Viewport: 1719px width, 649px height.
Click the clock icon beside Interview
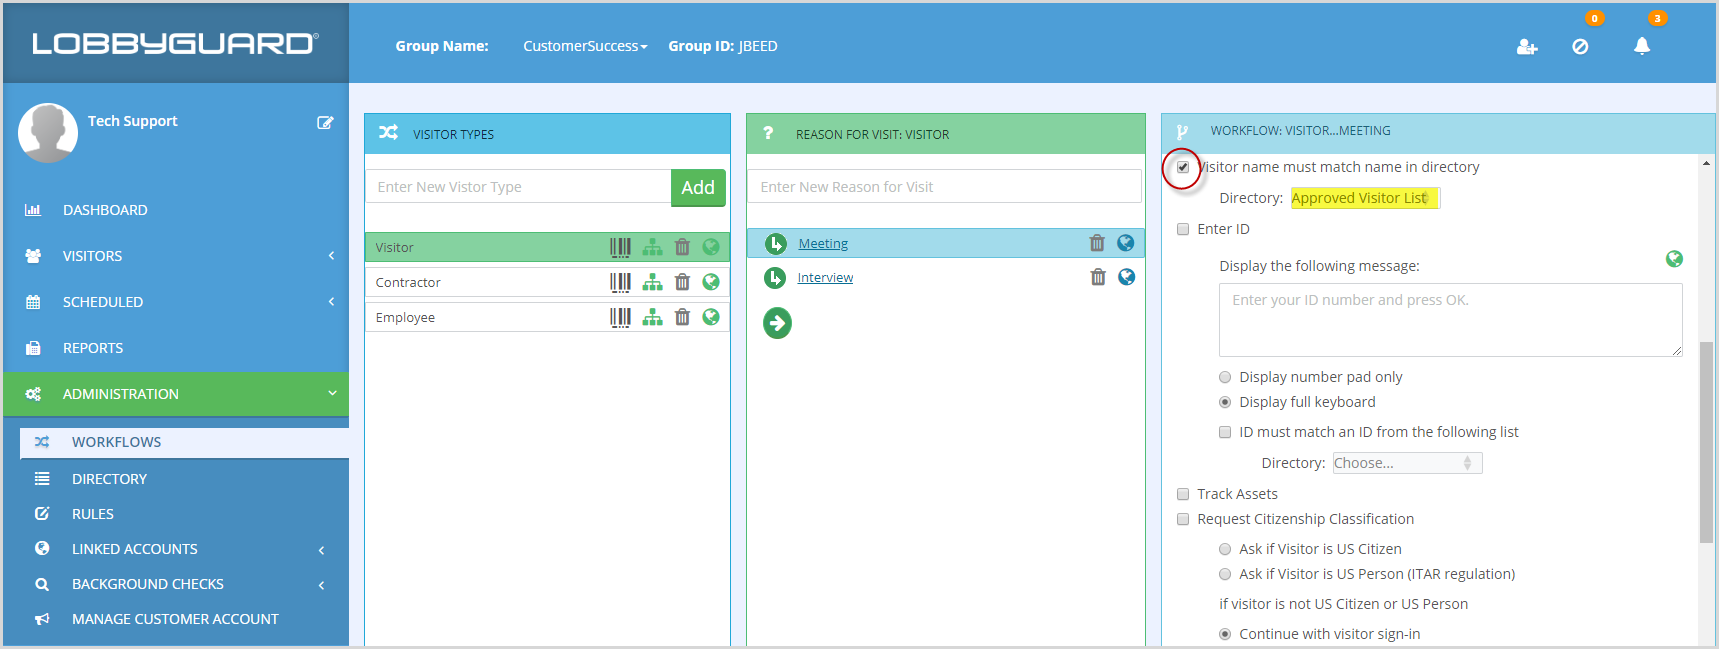coord(775,278)
